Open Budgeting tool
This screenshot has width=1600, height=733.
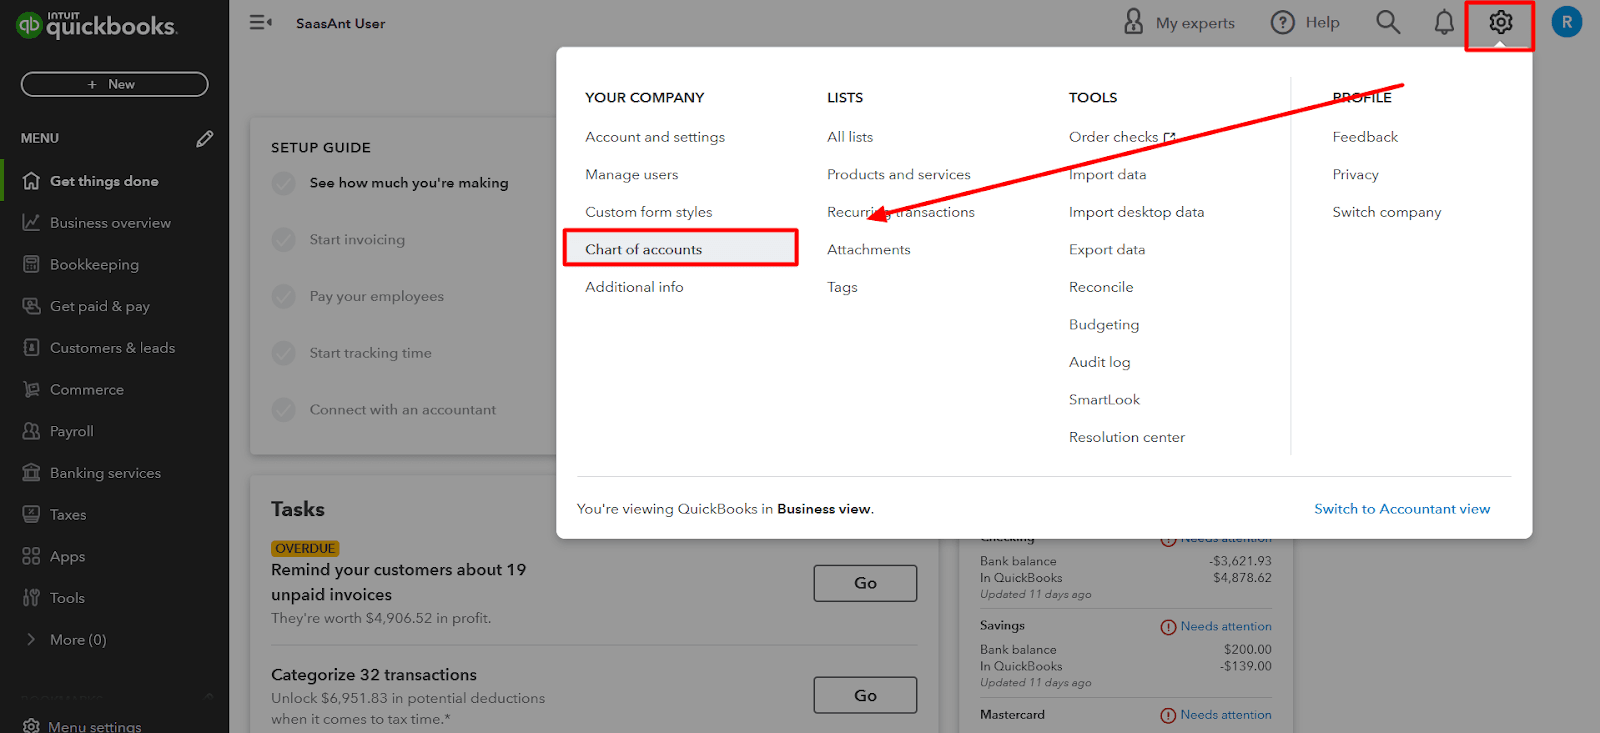1104,324
